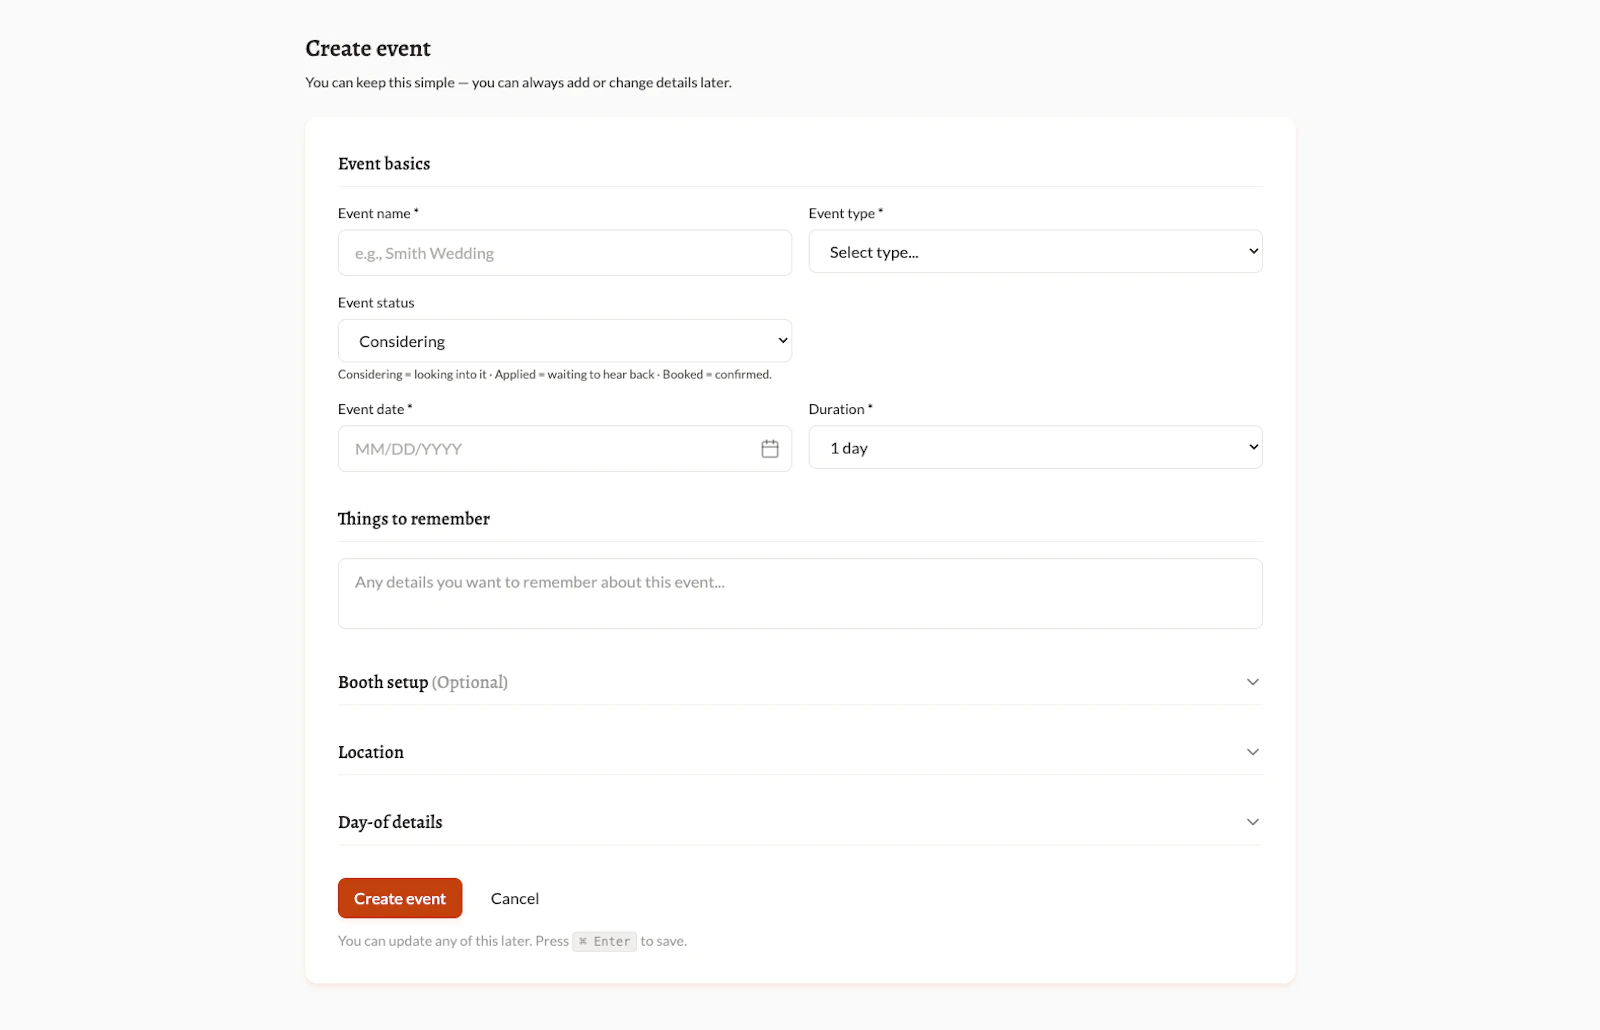Open the Event type dropdown

(x=1035, y=252)
